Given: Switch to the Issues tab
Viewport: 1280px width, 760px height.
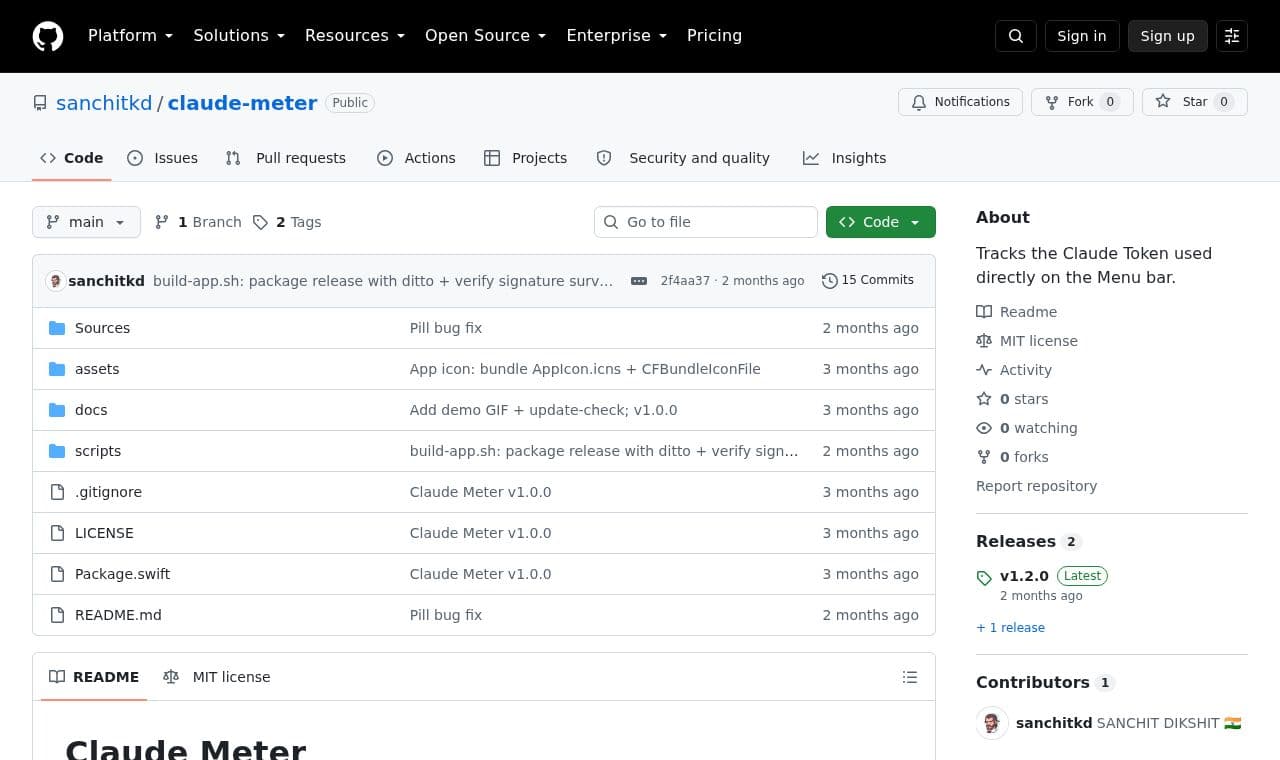Looking at the screenshot, I should coord(163,158).
